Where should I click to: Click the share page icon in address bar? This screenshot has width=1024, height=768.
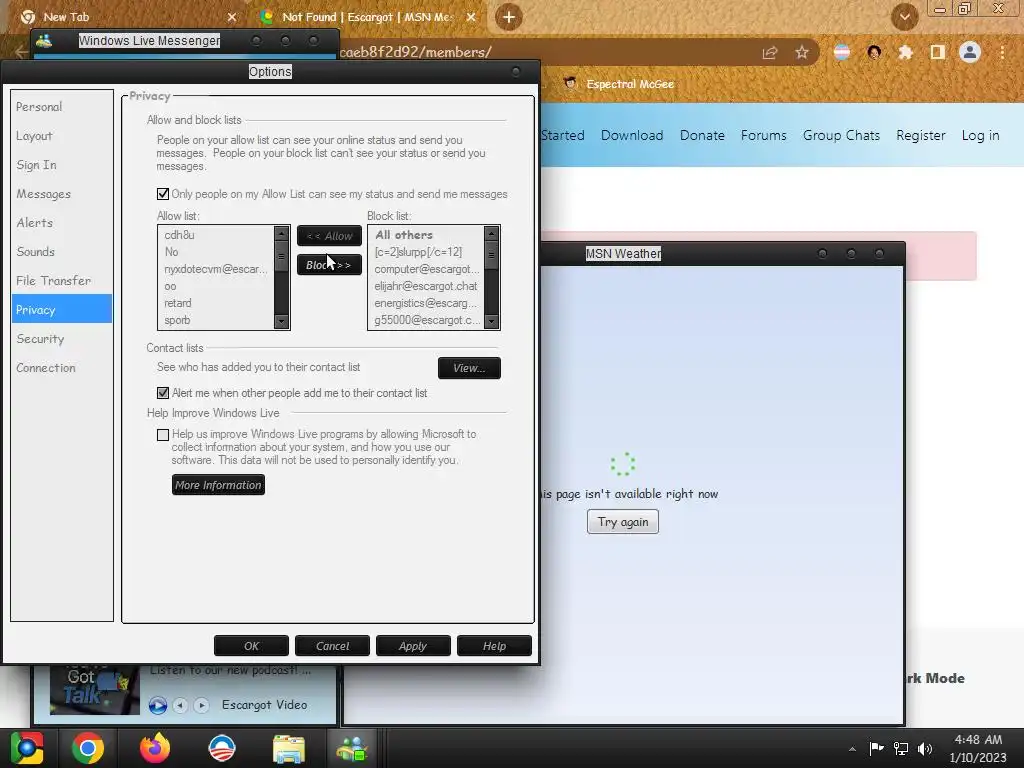[770, 52]
